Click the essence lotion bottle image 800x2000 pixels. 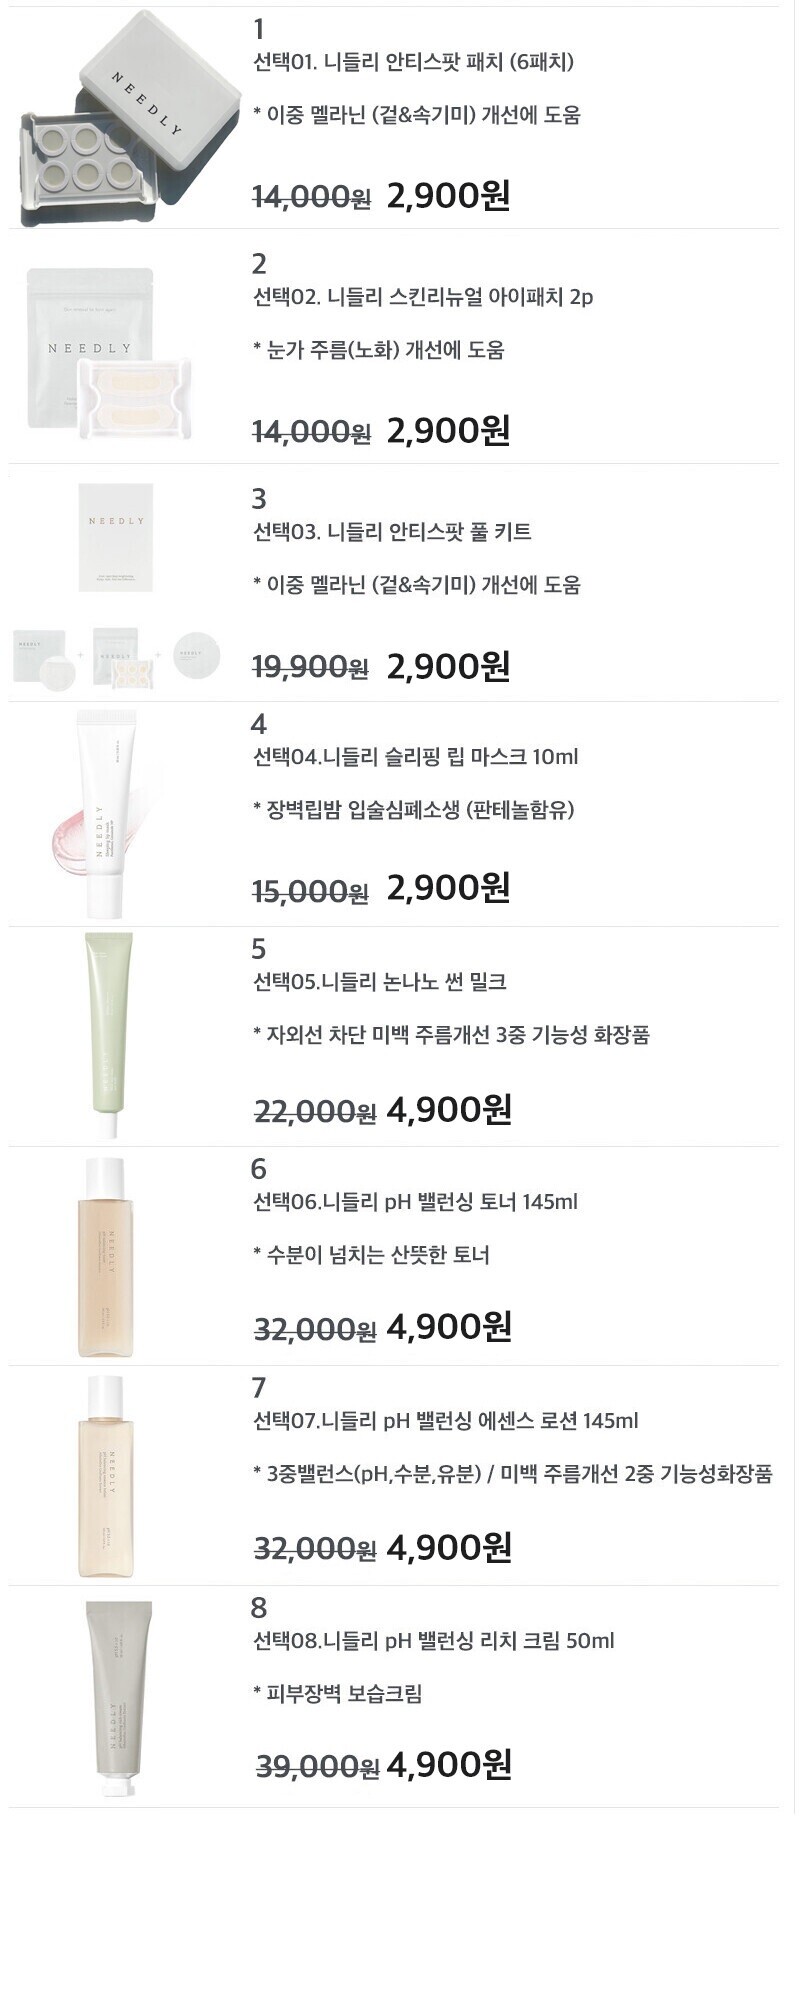point(105,1476)
